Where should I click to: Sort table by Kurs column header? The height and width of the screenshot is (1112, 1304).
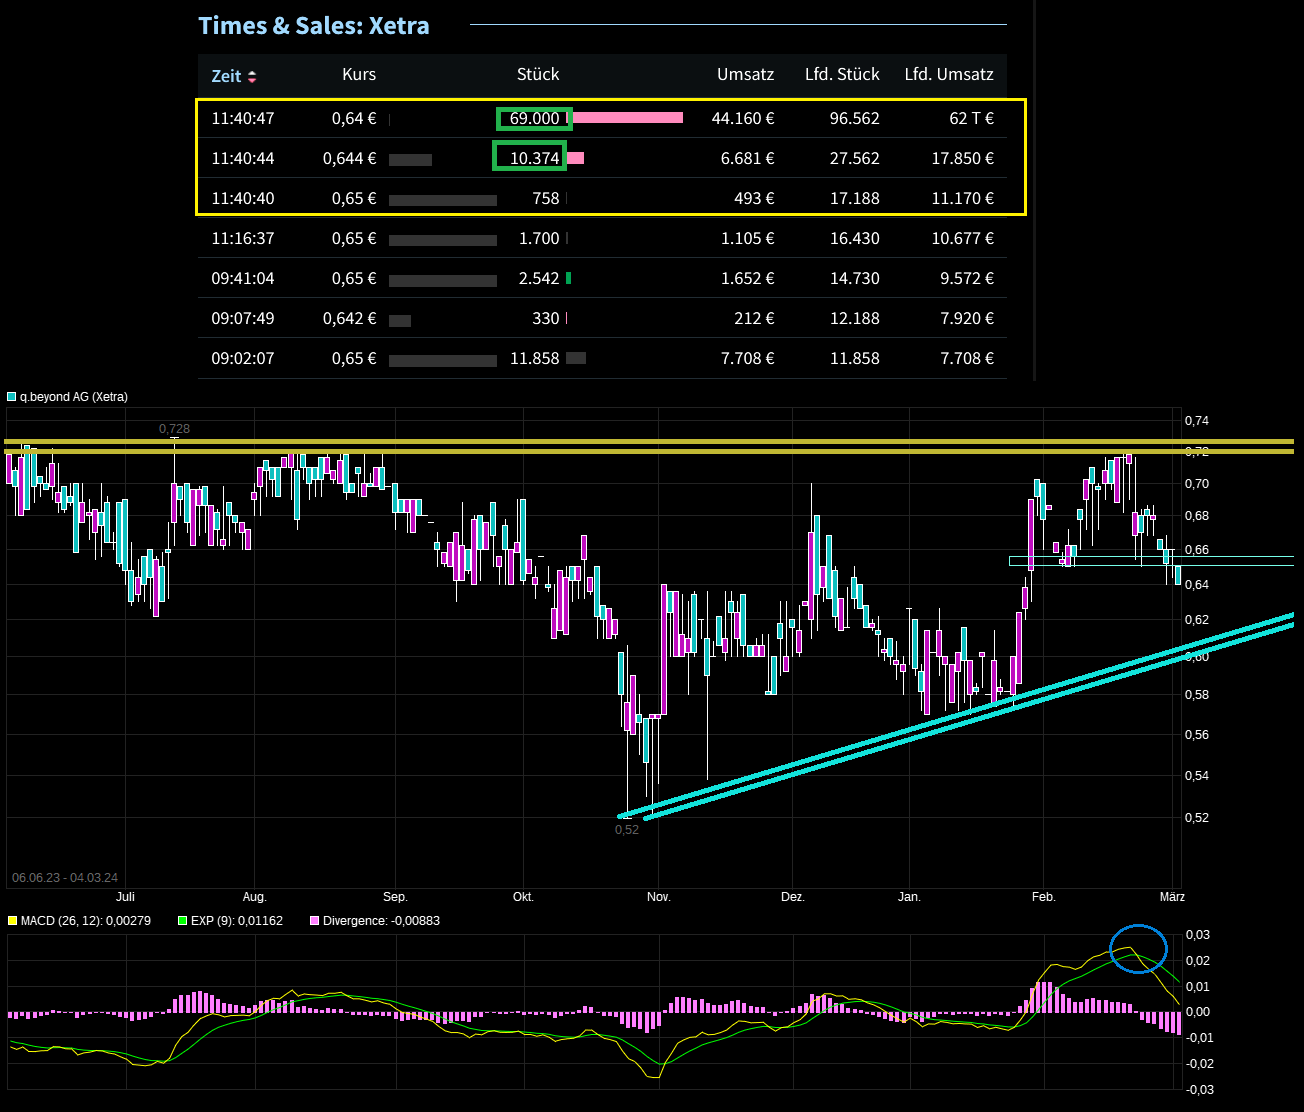358,75
